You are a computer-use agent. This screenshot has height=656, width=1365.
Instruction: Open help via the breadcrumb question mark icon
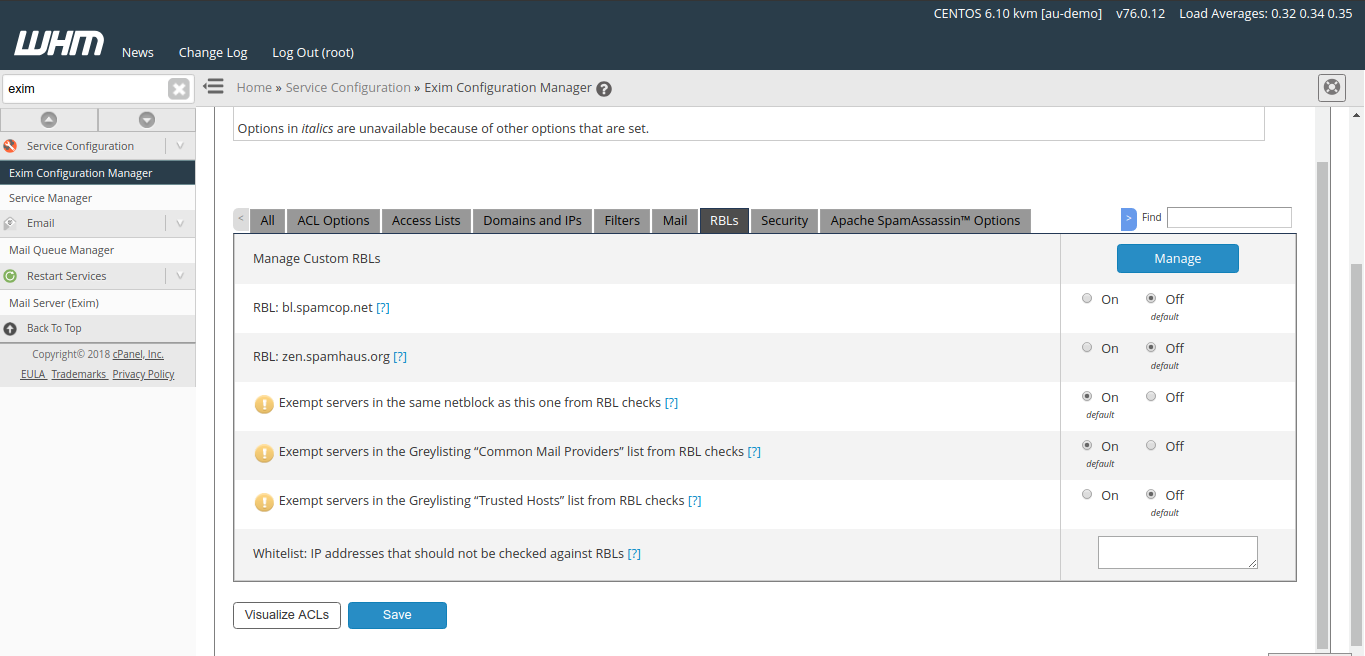(603, 88)
